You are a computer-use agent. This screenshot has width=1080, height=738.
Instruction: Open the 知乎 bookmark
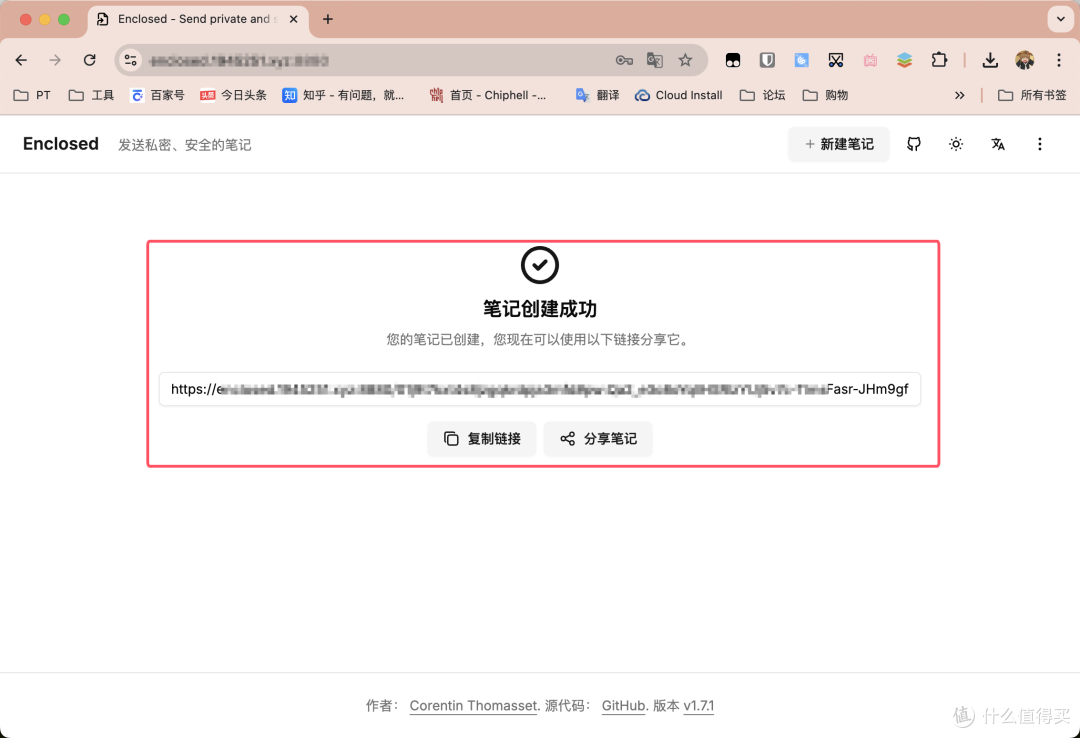coord(343,95)
